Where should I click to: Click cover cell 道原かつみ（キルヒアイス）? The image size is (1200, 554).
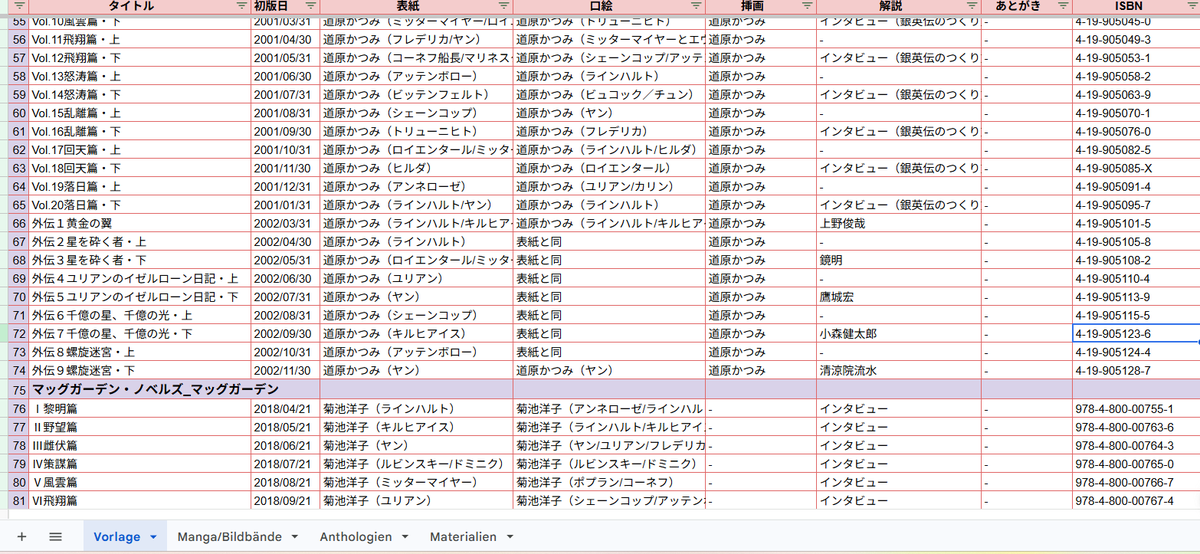point(416,334)
